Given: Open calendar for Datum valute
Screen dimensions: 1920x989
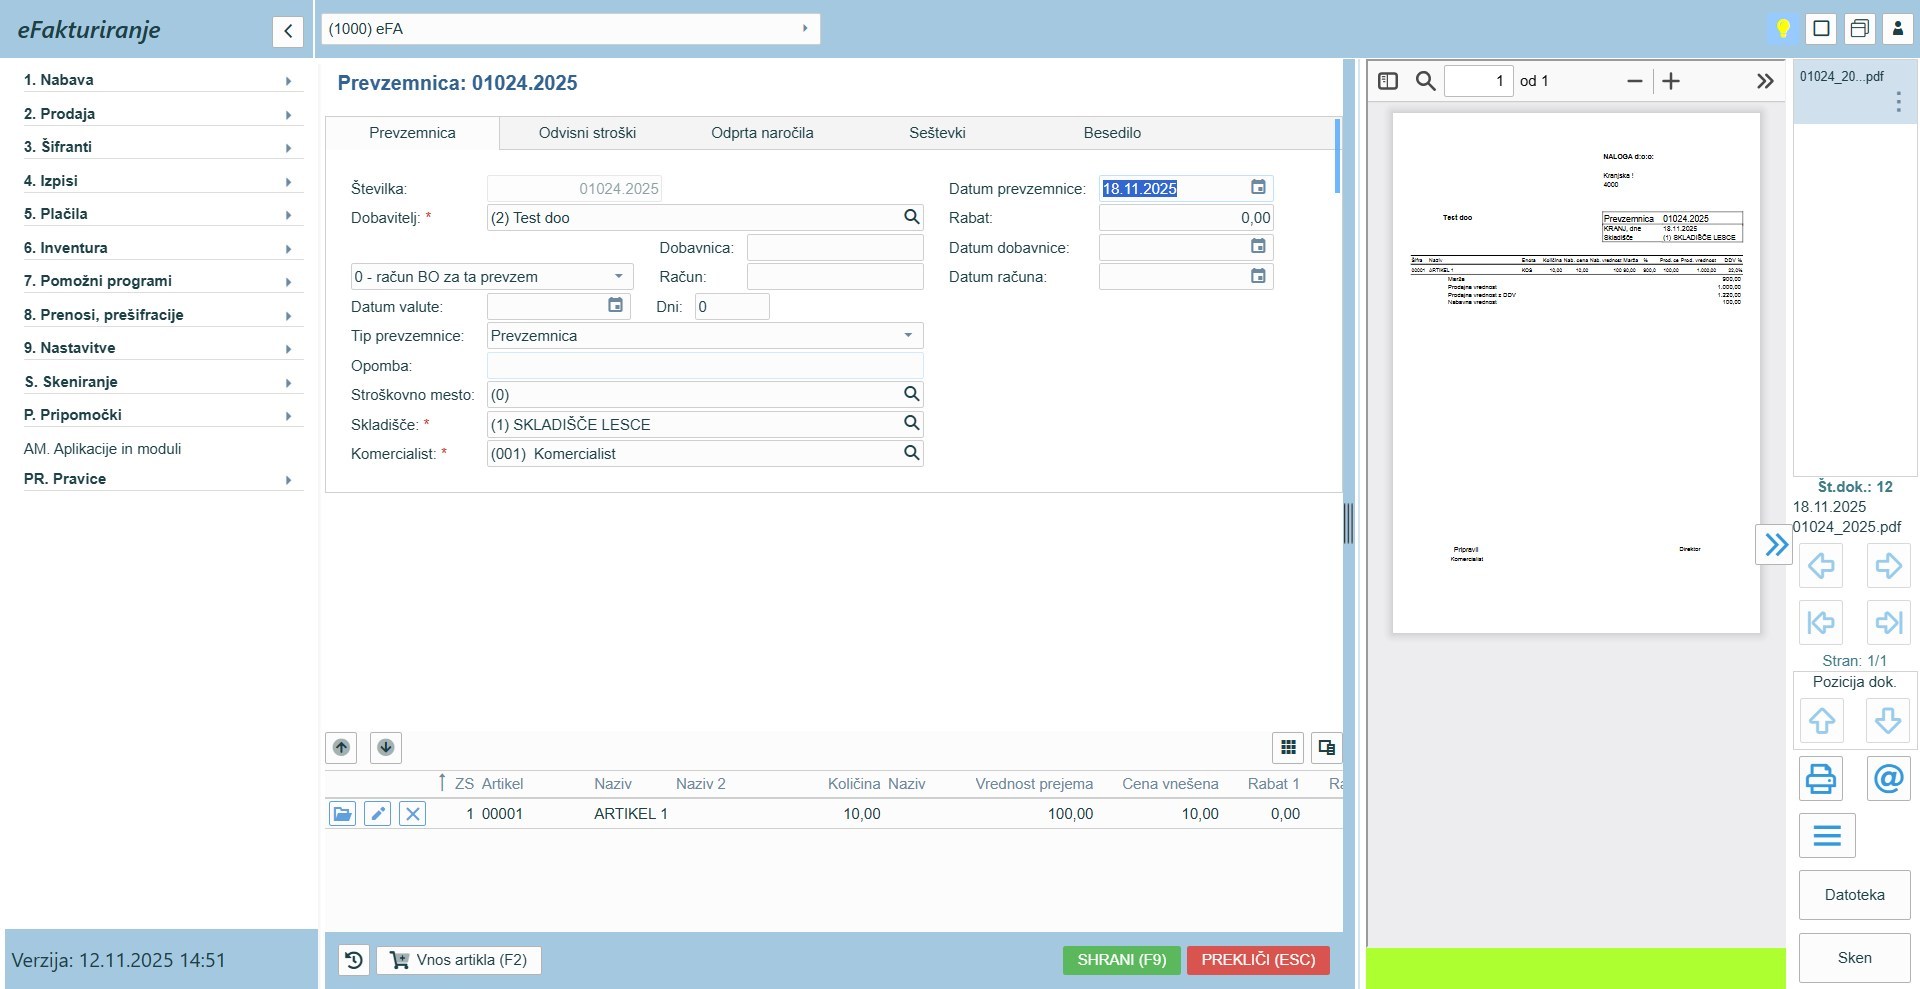Looking at the screenshot, I should click(x=616, y=306).
